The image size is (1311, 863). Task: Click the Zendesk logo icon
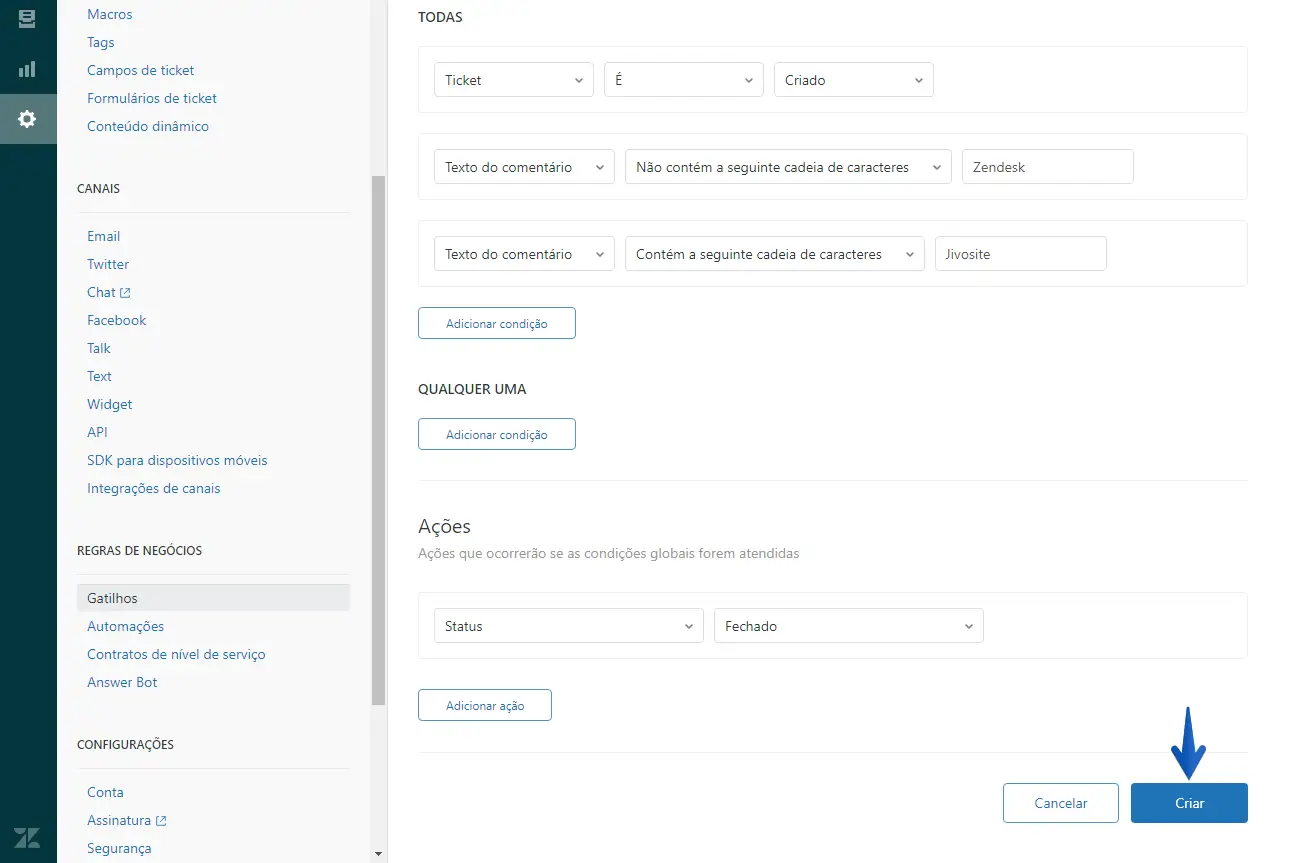pos(27,837)
